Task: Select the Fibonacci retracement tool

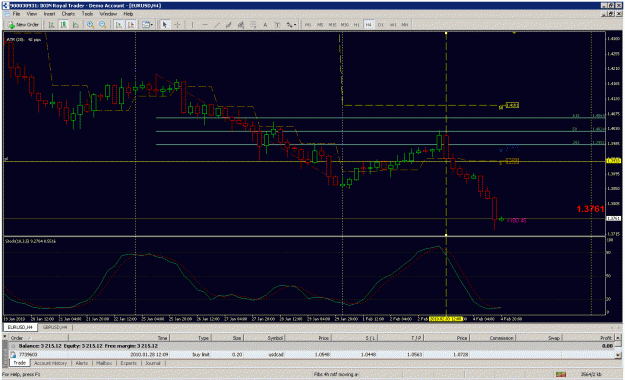Action: point(253,25)
